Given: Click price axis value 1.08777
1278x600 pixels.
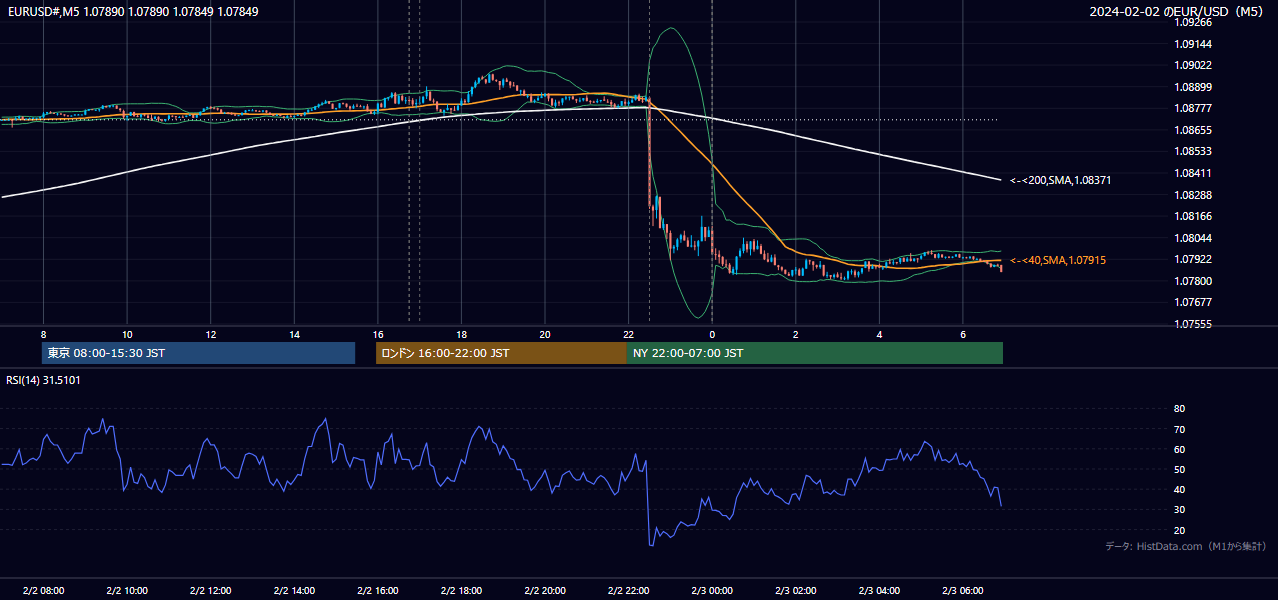Looking at the screenshot, I should point(1192,108).
